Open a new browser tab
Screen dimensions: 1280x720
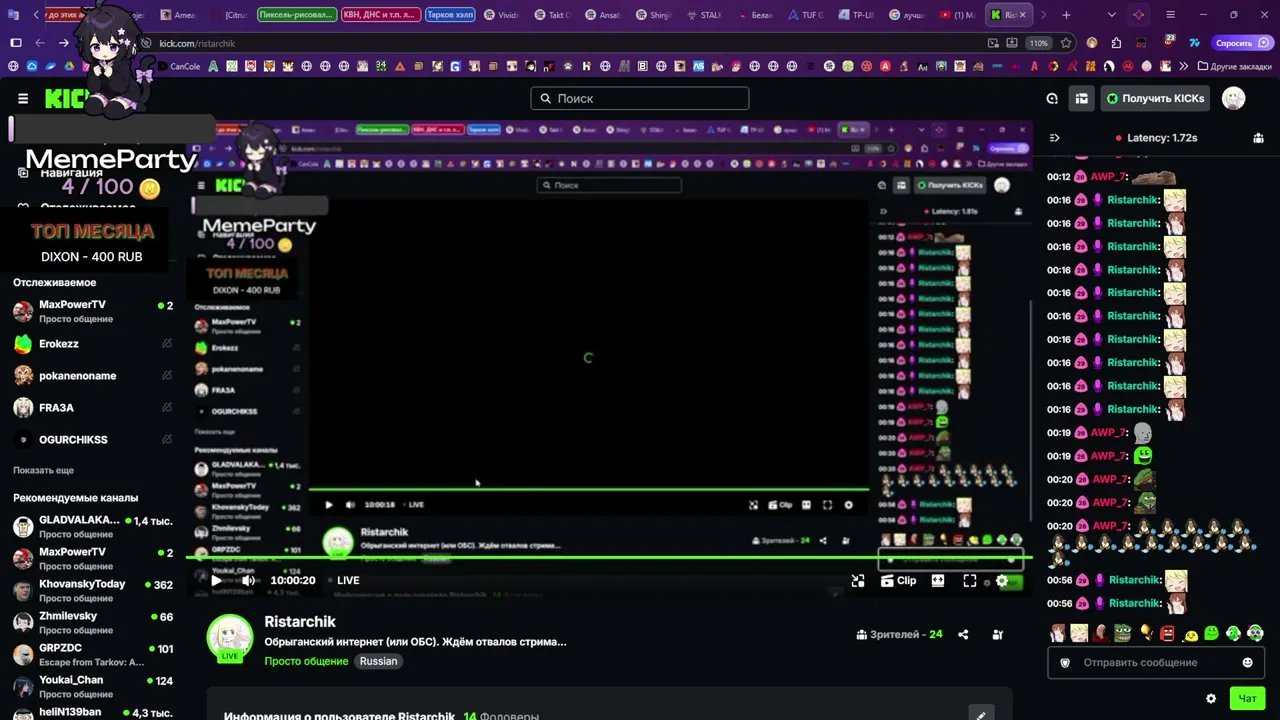coord(1066,15)
